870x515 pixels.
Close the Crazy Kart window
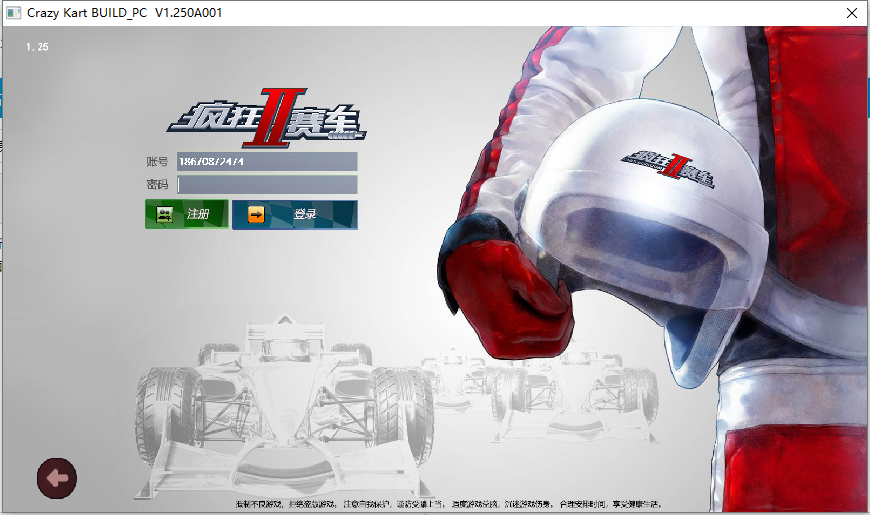[852, 13]
